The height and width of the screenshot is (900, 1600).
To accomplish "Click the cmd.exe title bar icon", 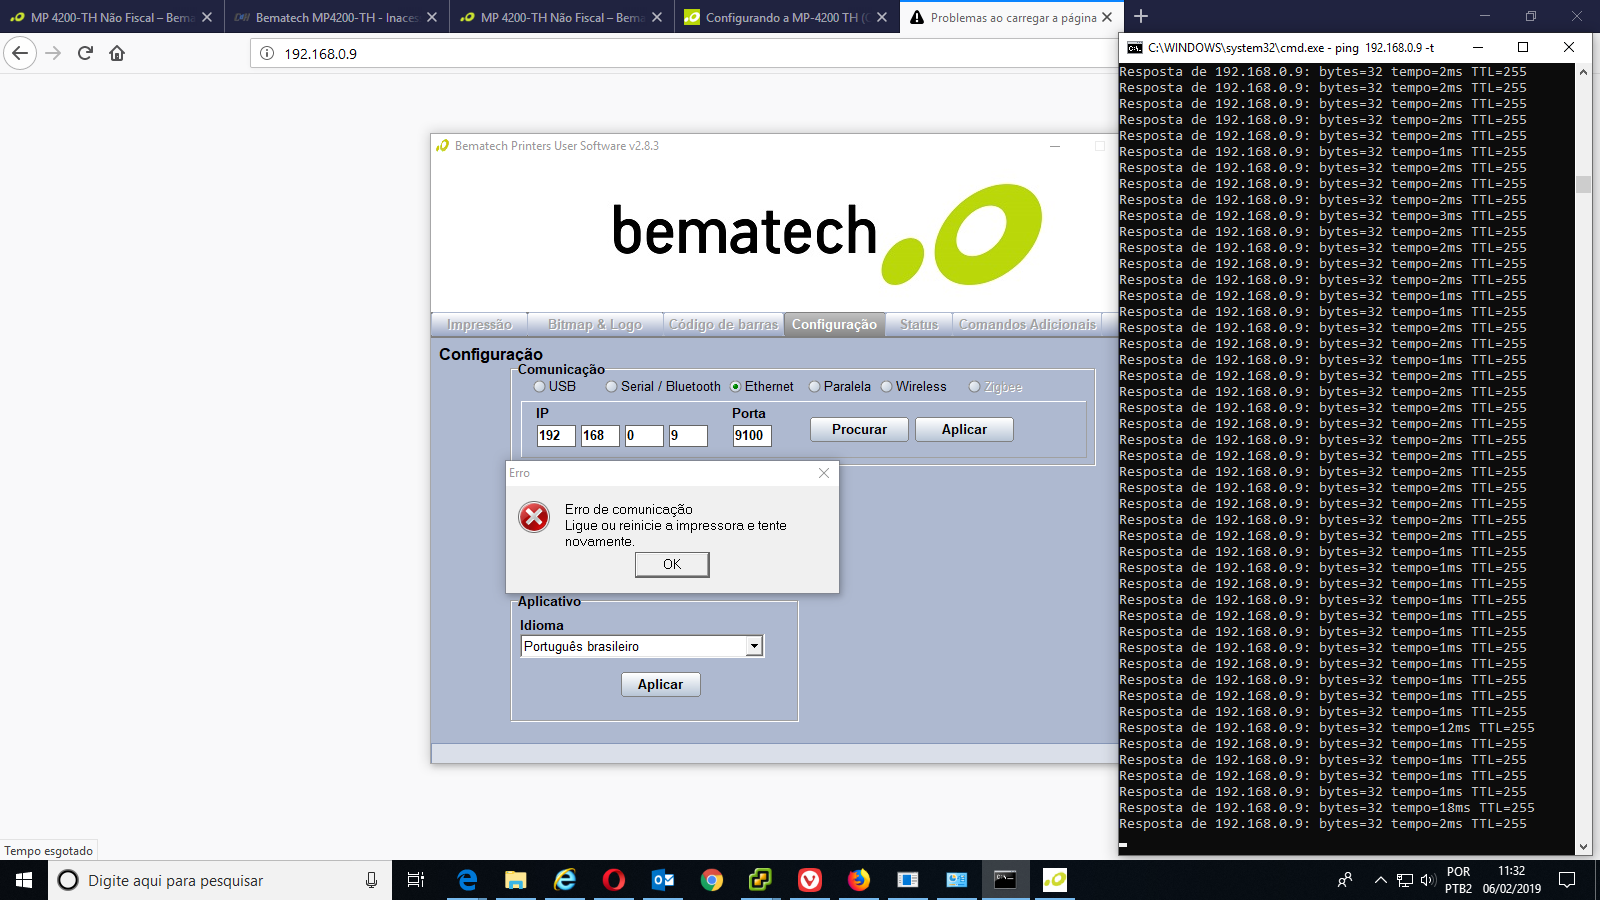I will point(1134,47).
